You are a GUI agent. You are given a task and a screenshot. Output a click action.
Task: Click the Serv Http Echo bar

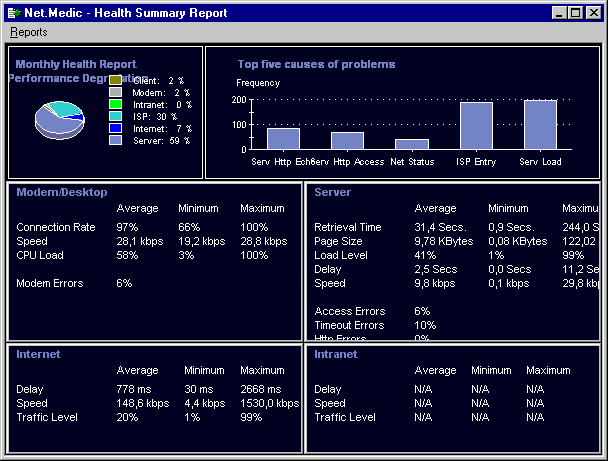tap(283, 138)
